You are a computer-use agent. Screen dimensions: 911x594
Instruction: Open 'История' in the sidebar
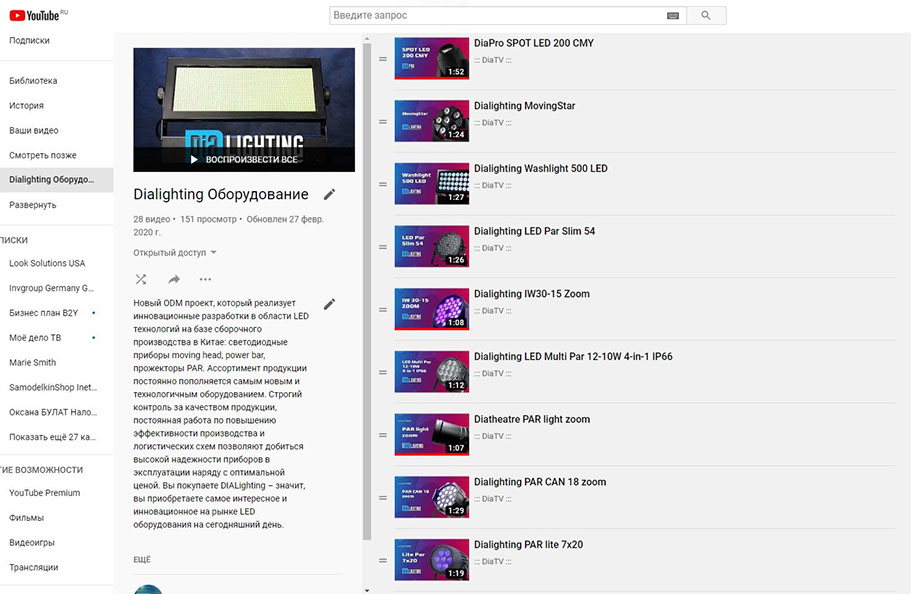[26, 106]
